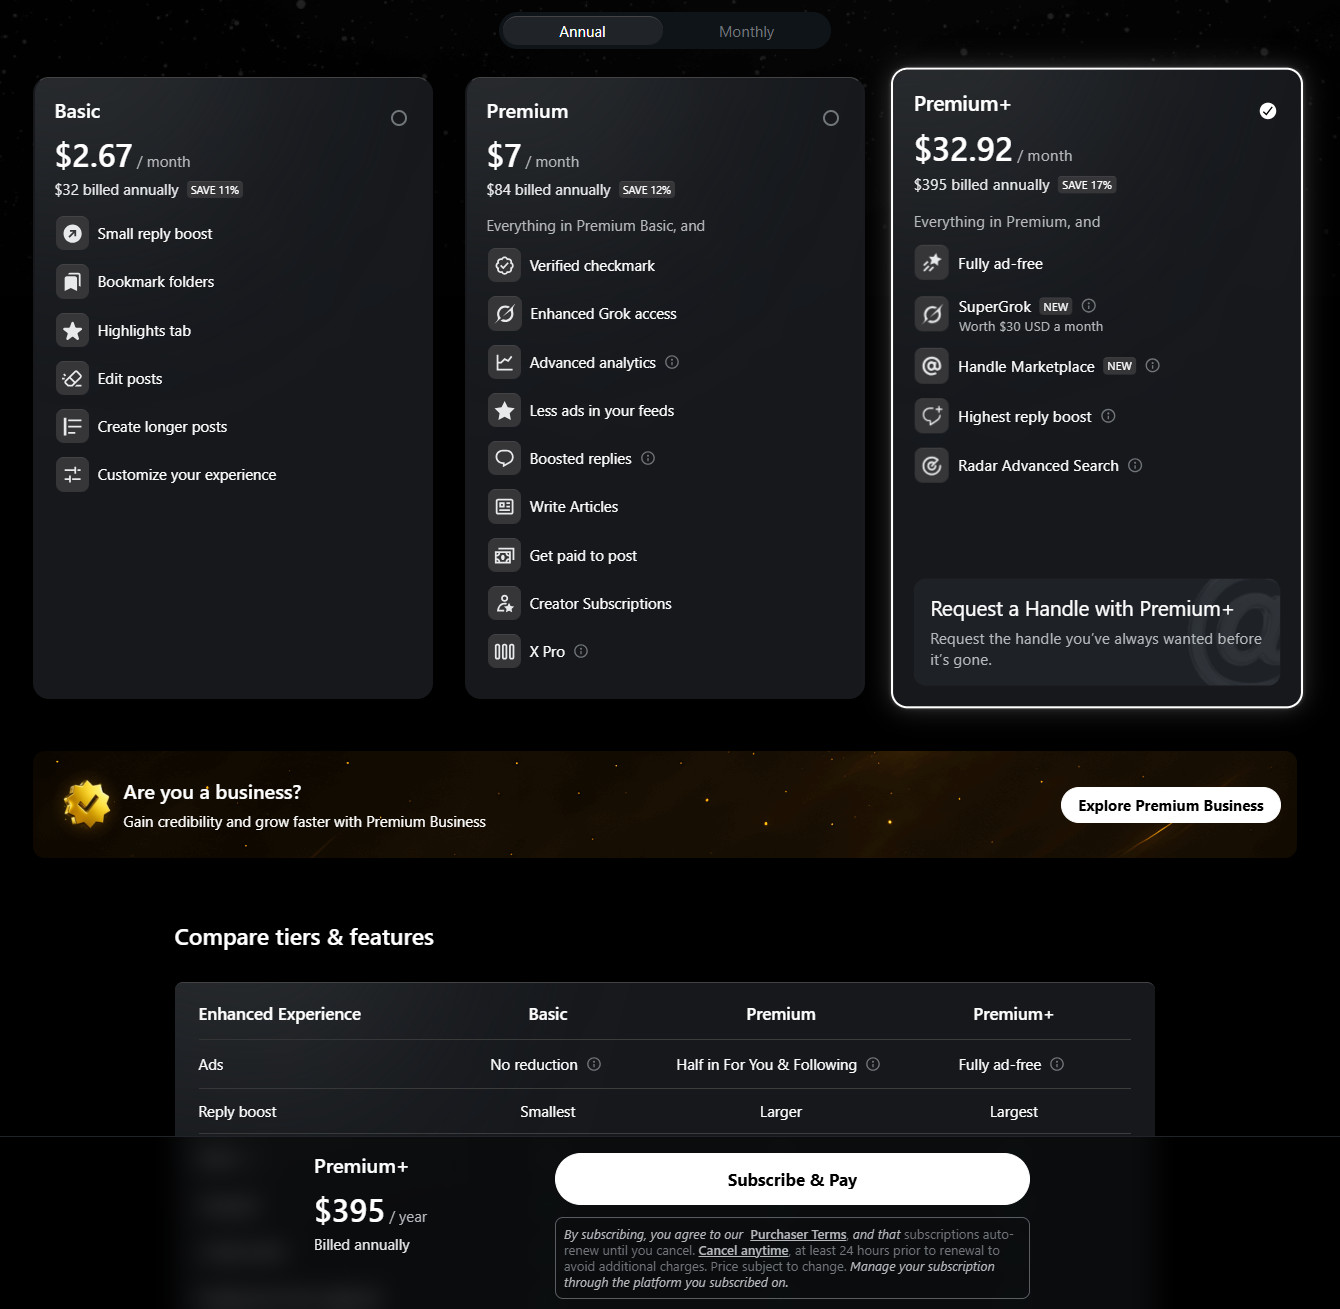Image resolution: width=1340 pixels, height=1309 pixels.
Task: Click the SuperGrok info icon
Action: (1089, 306)
